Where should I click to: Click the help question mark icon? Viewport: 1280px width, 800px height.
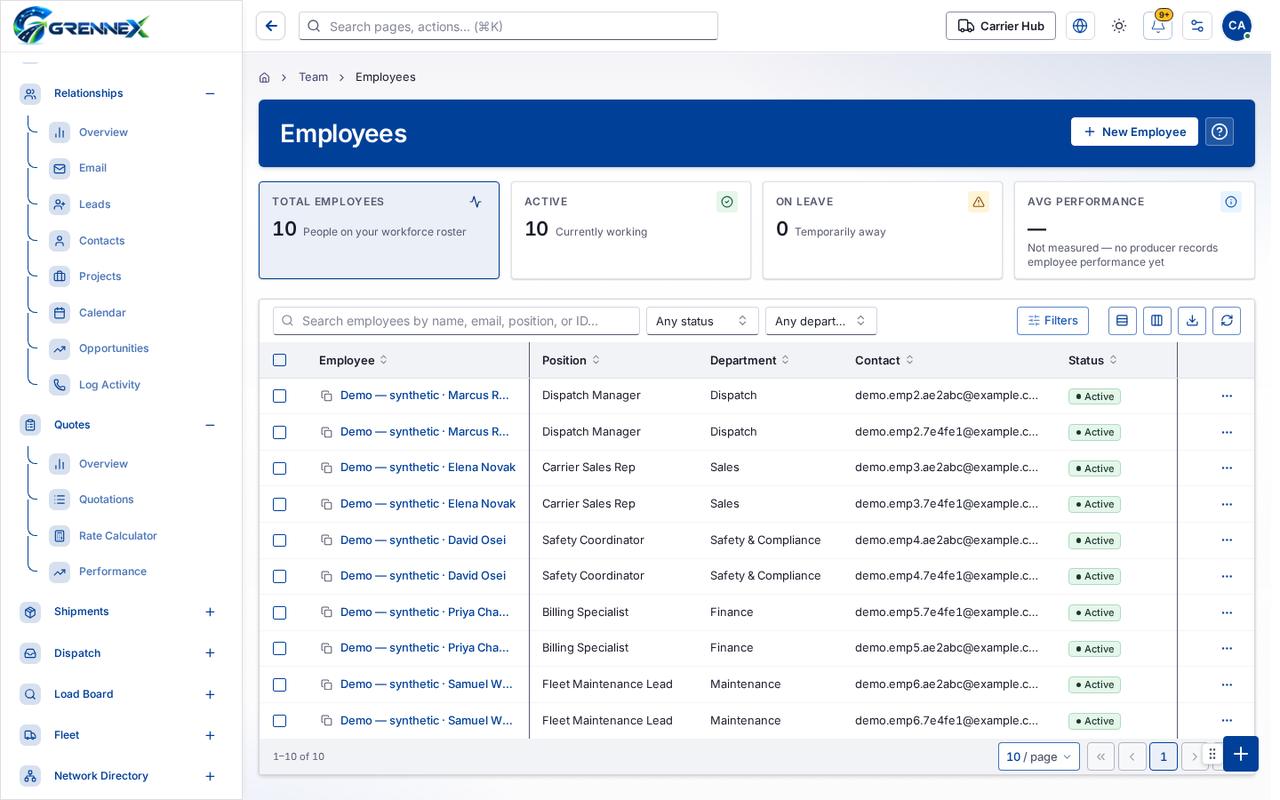1219,132
